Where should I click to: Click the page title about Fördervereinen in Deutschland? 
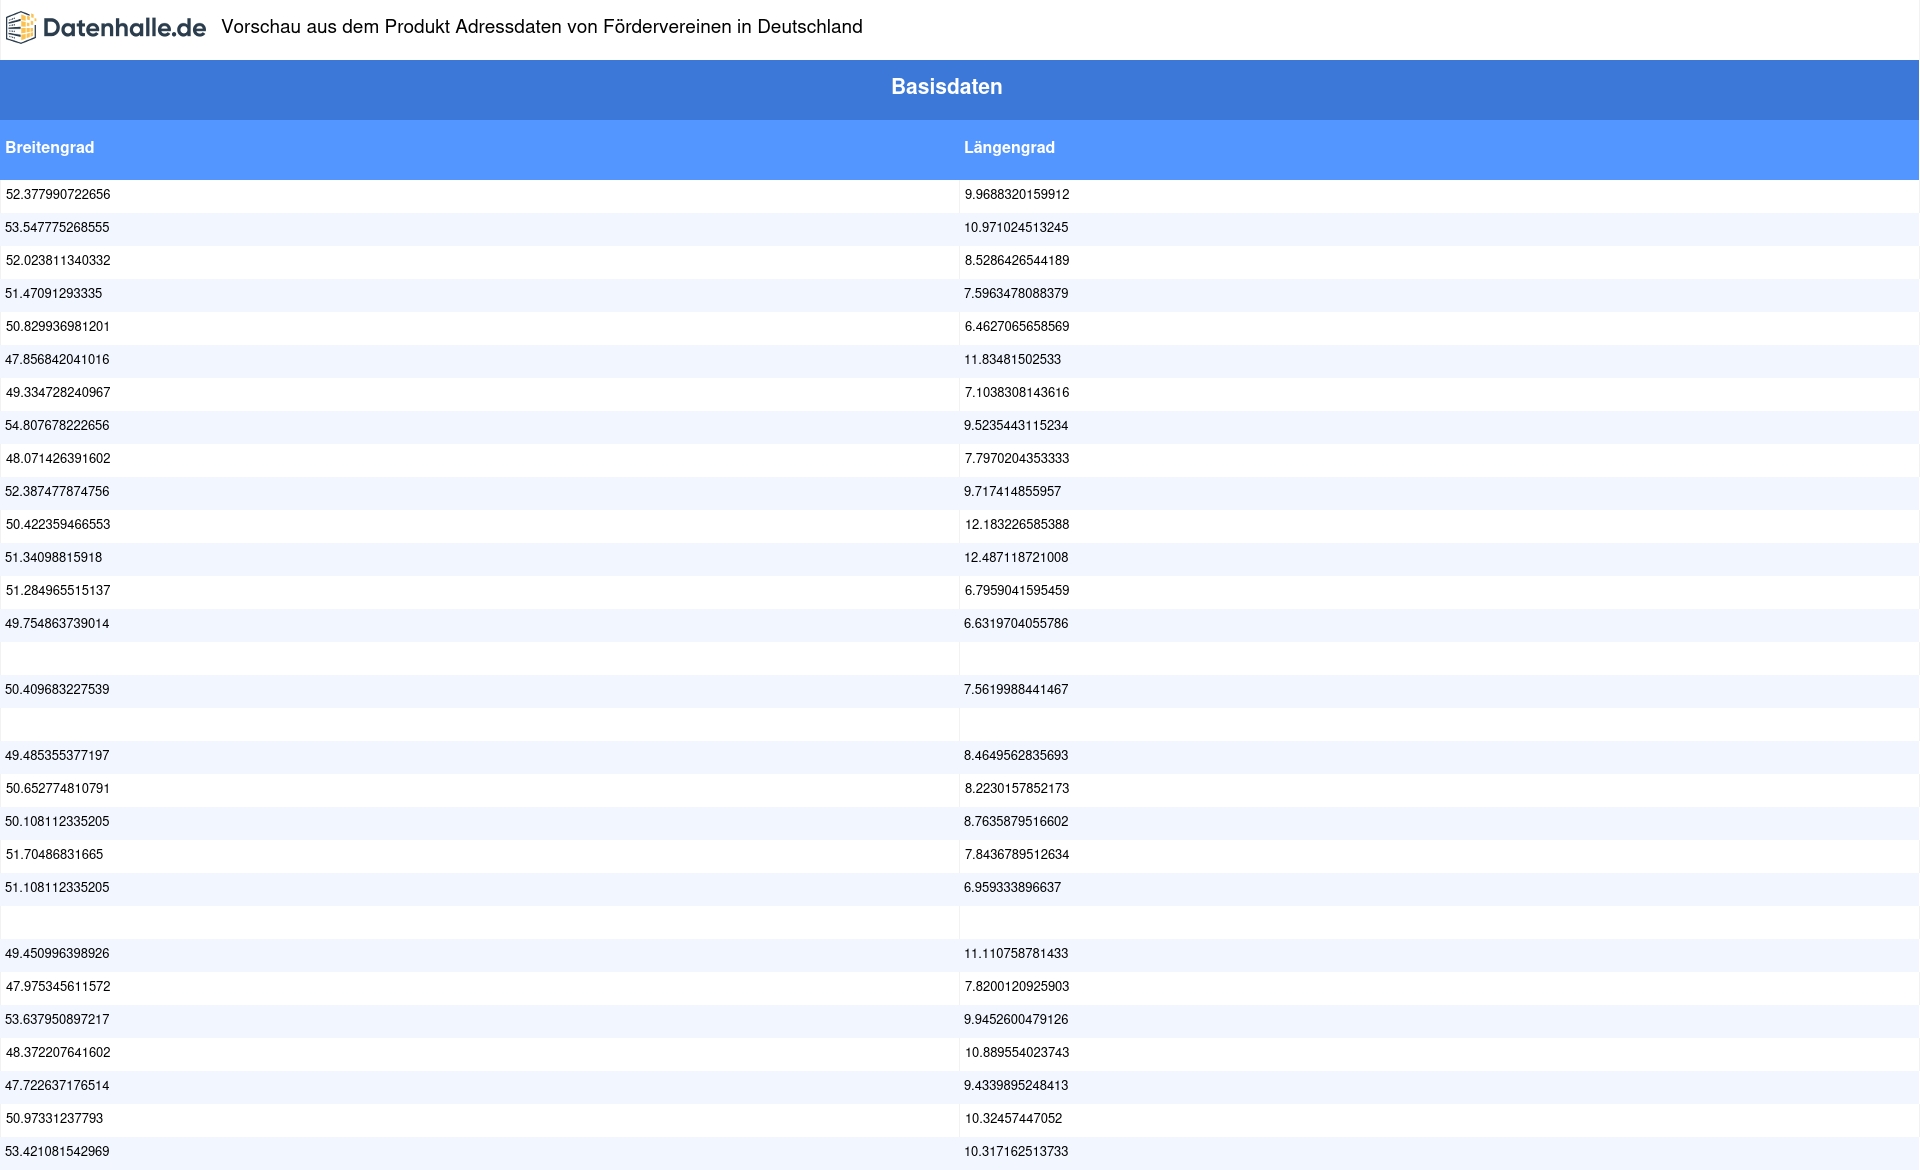pos(542,27)
